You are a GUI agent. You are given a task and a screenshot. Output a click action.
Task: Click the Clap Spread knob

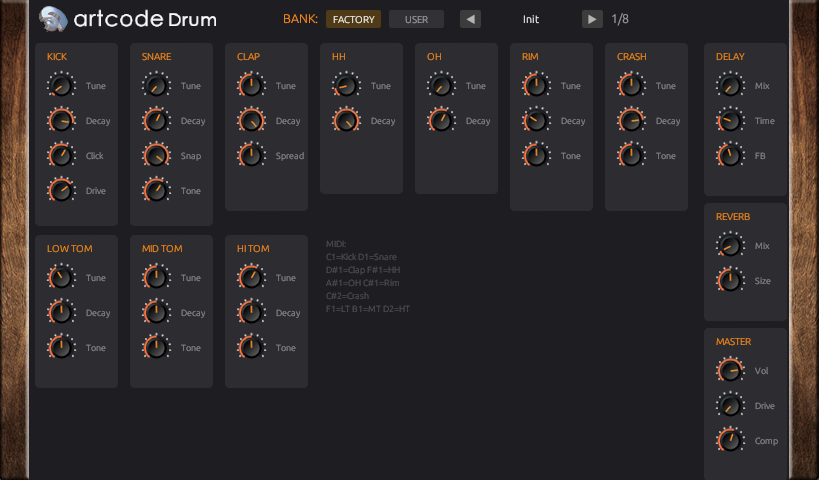pos(251,156)
